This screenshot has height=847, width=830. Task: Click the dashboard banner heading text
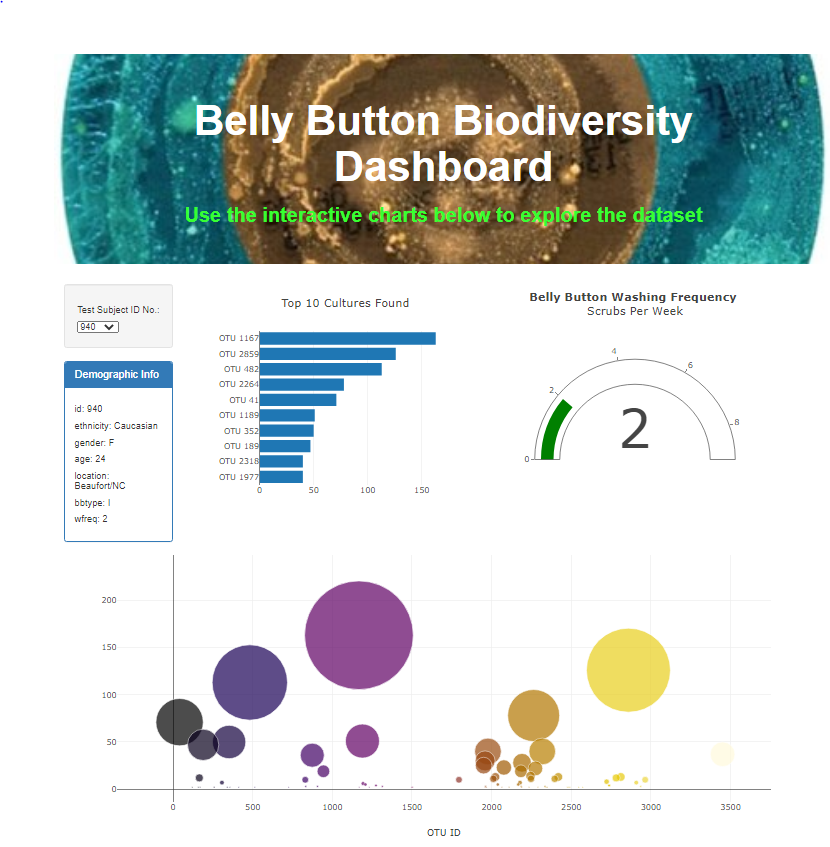click(x=444, y=143)
